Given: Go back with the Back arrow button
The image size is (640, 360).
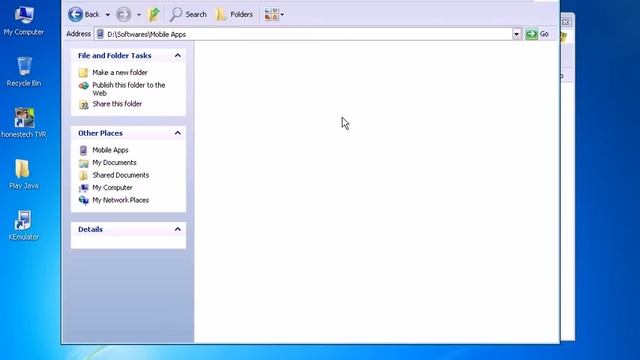Looking at the screenshot, I should point(84,14).
